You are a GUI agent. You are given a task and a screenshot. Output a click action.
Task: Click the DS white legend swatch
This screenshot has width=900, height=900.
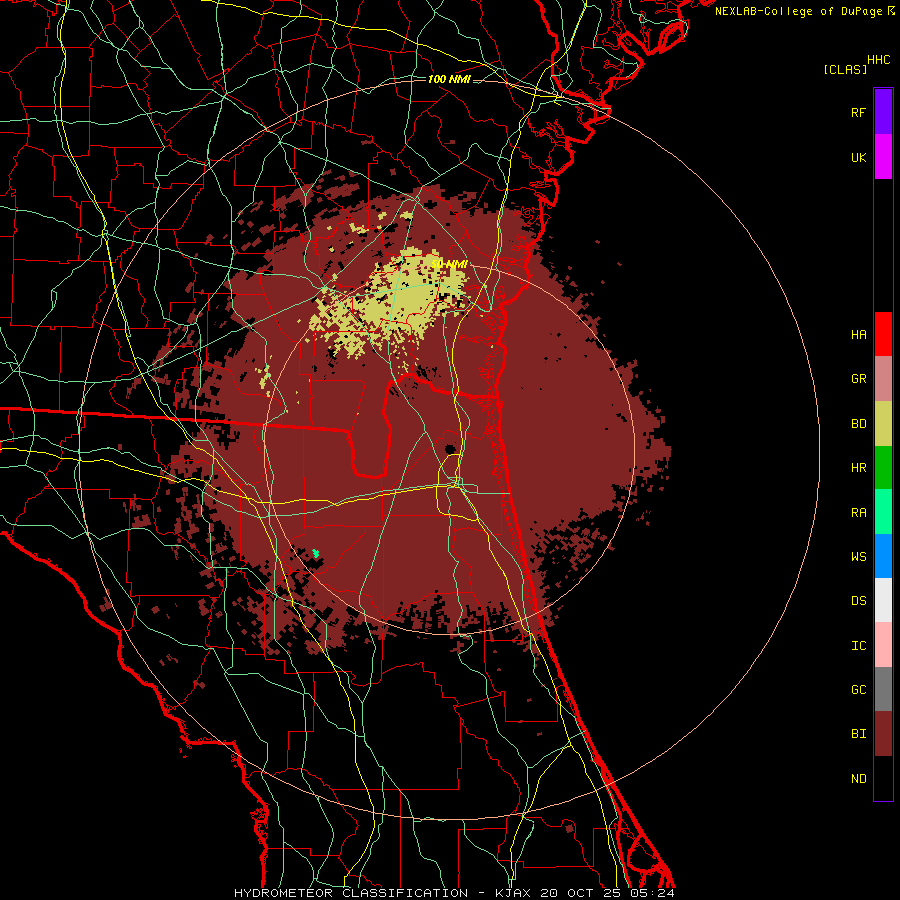pyautogui.click(x=883, y=600)
